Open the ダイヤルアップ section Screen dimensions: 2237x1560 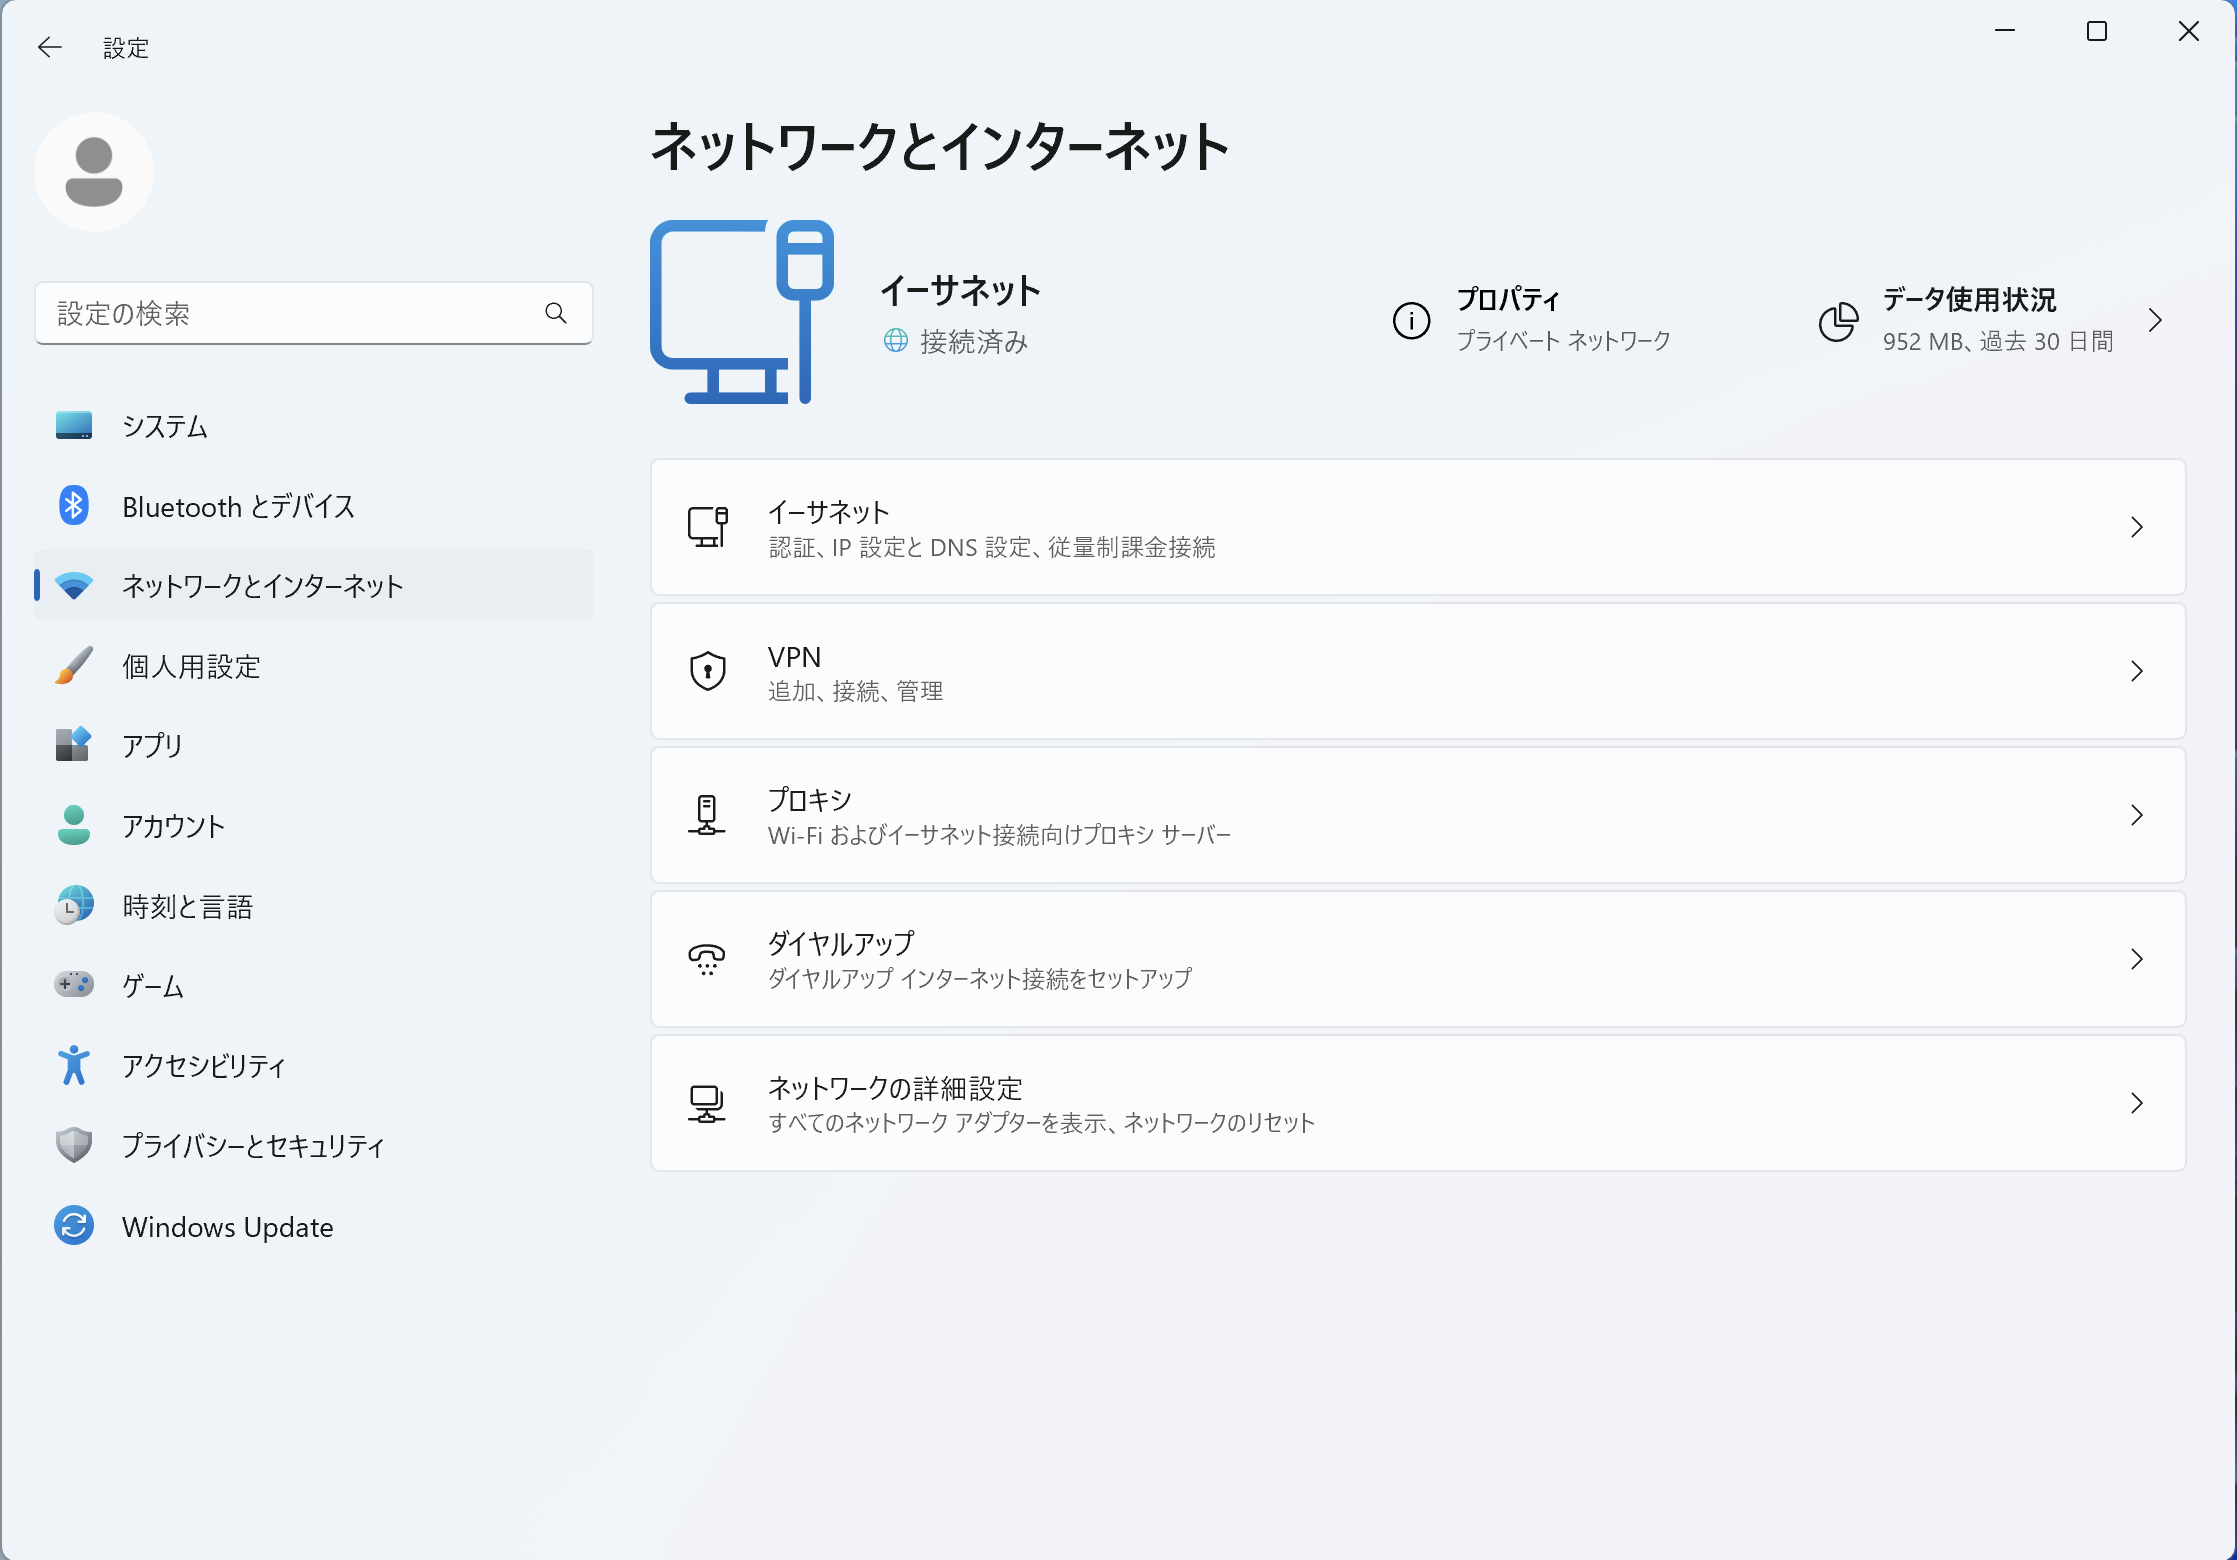[x=2138, y=959]
